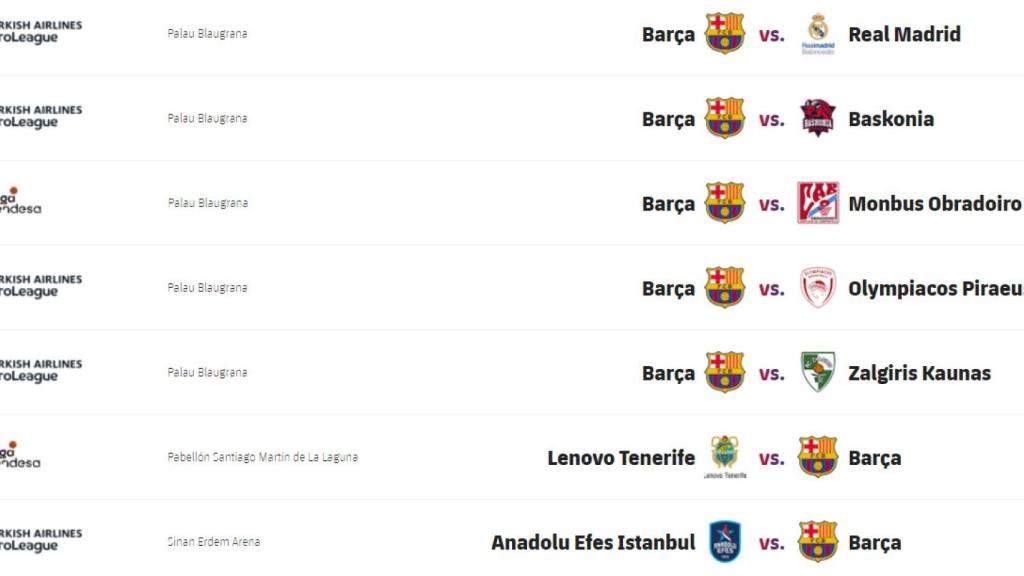This screenshot has height=576, width=1024.
Task: Click the Barça crest next to Real Madrid
Action: click(726, 33)
